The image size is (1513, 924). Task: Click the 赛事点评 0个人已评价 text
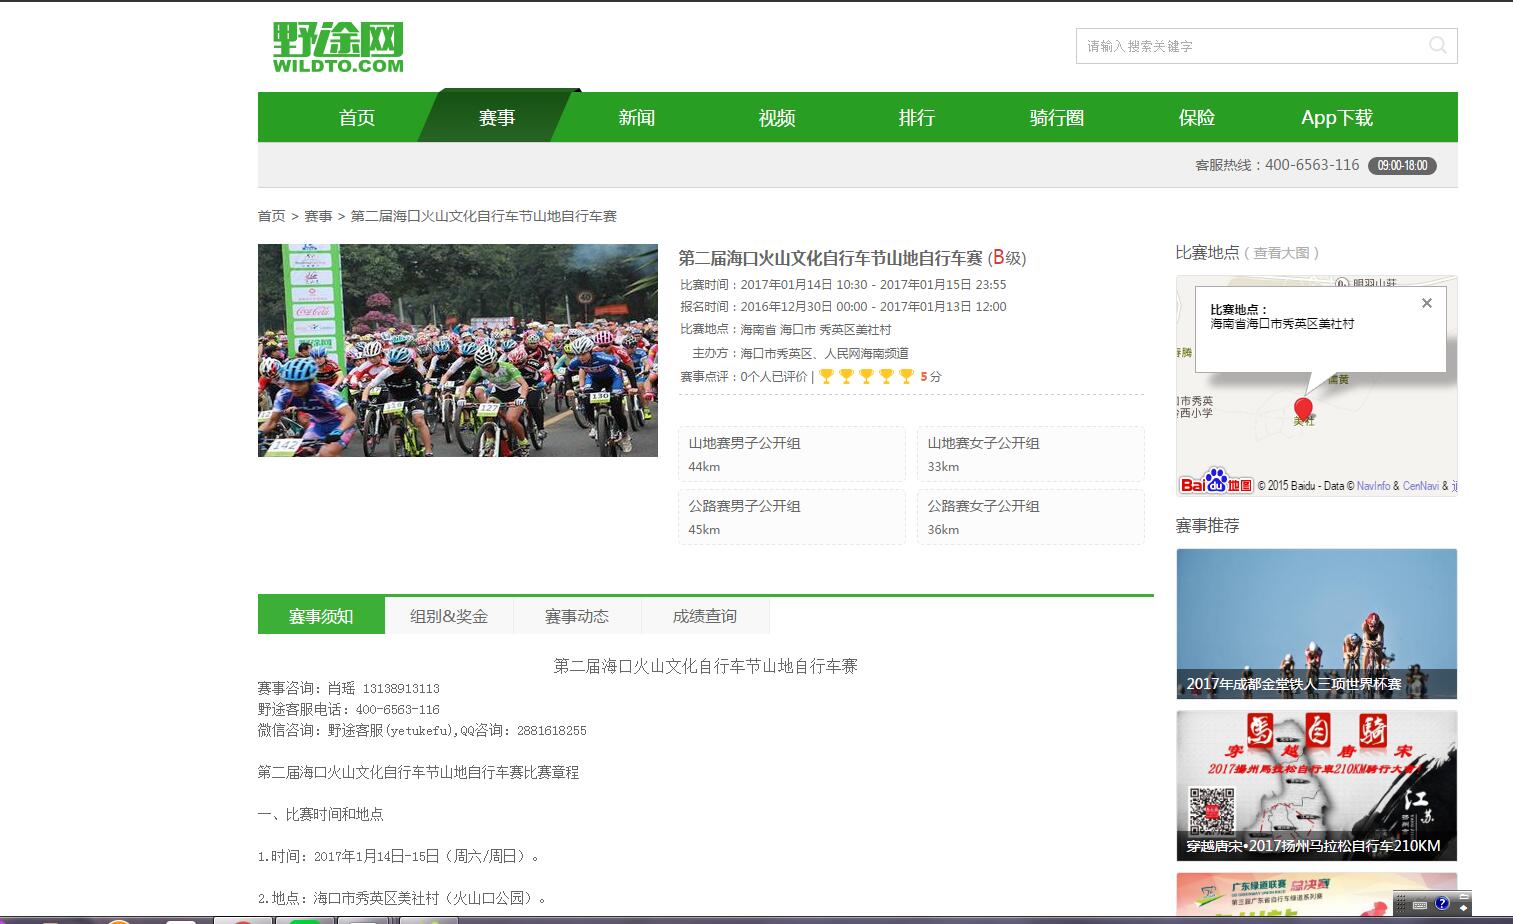tap(744, 377)
